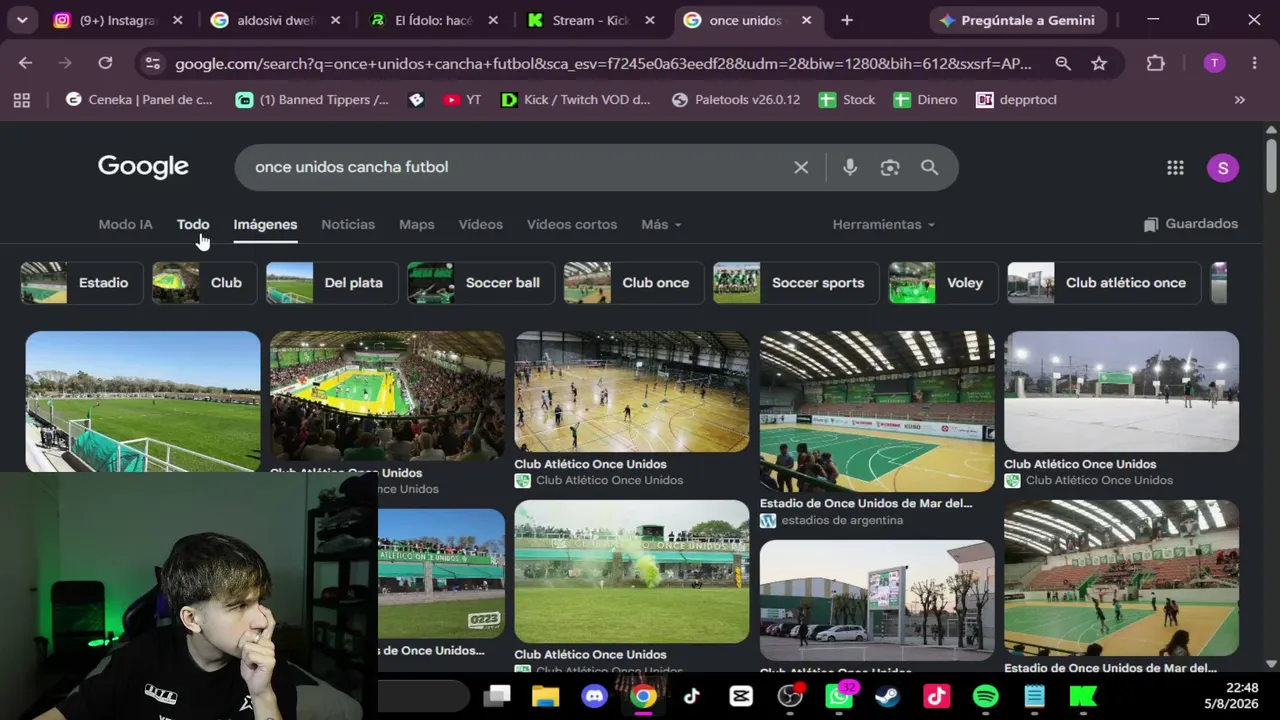The width and height of the screenshot is (1280, 720).
Task: Select the Todo search tab
Action: pyautogui.click(x=193, y=224)
